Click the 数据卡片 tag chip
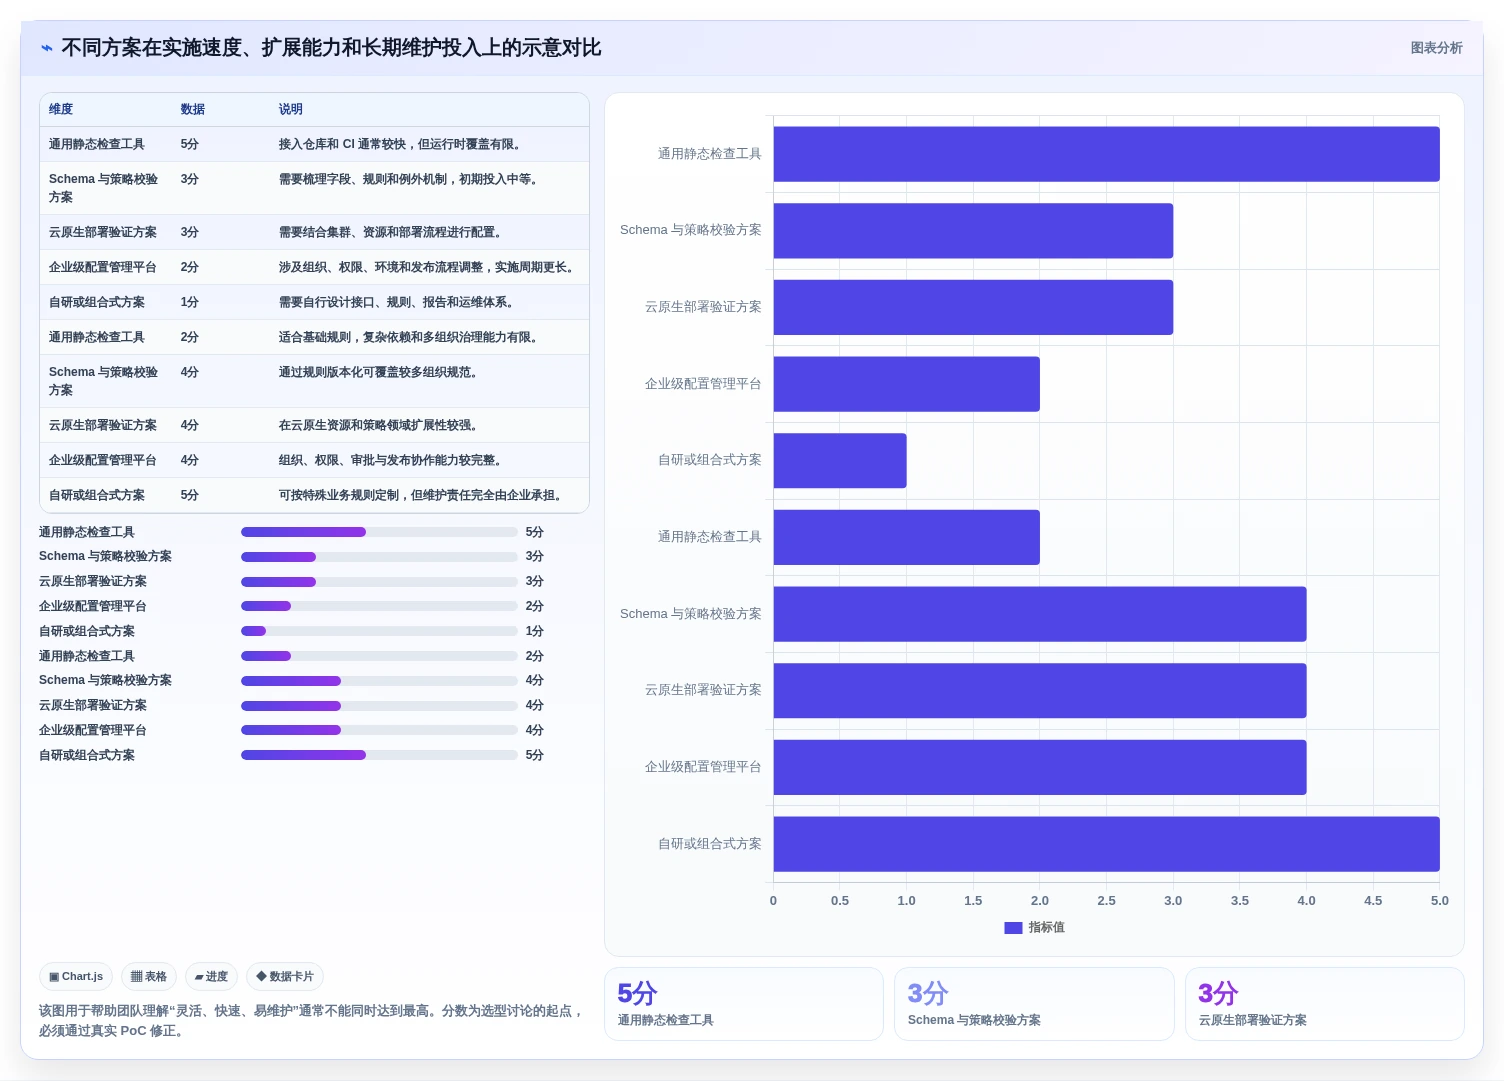Viewport: 1504px width, 1081px height. (285, 977)
